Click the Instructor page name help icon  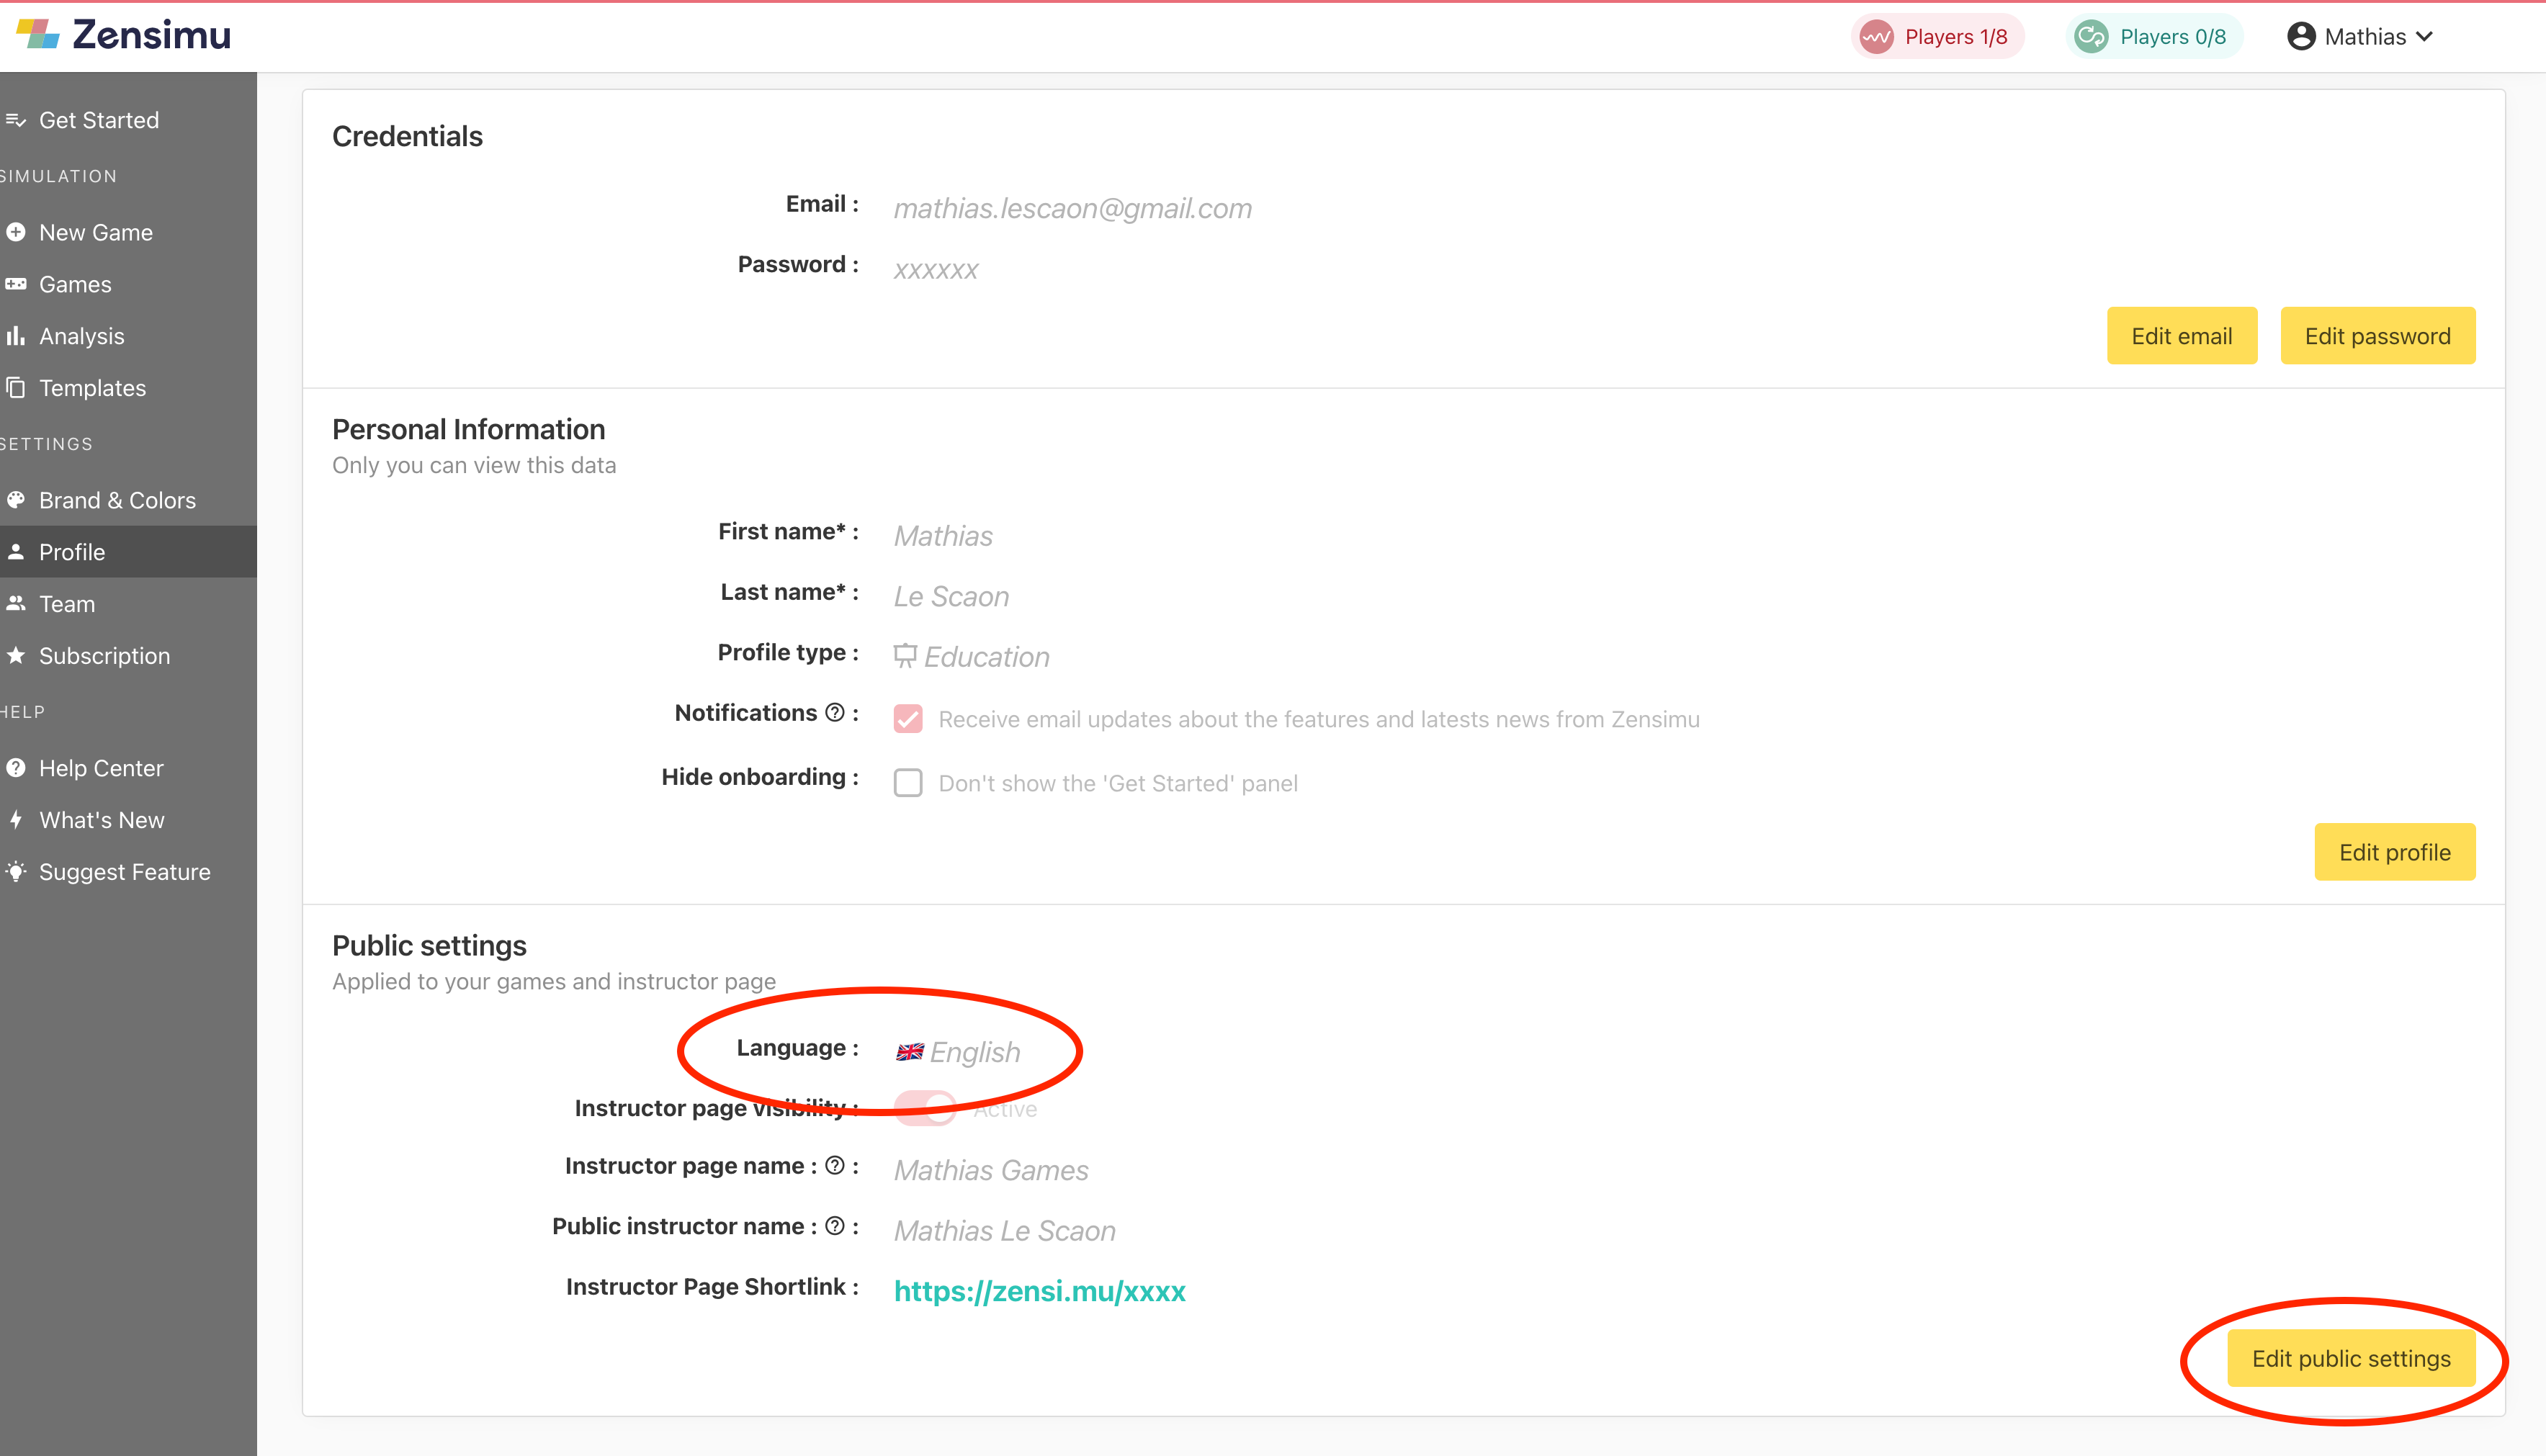pos(835,1165)
